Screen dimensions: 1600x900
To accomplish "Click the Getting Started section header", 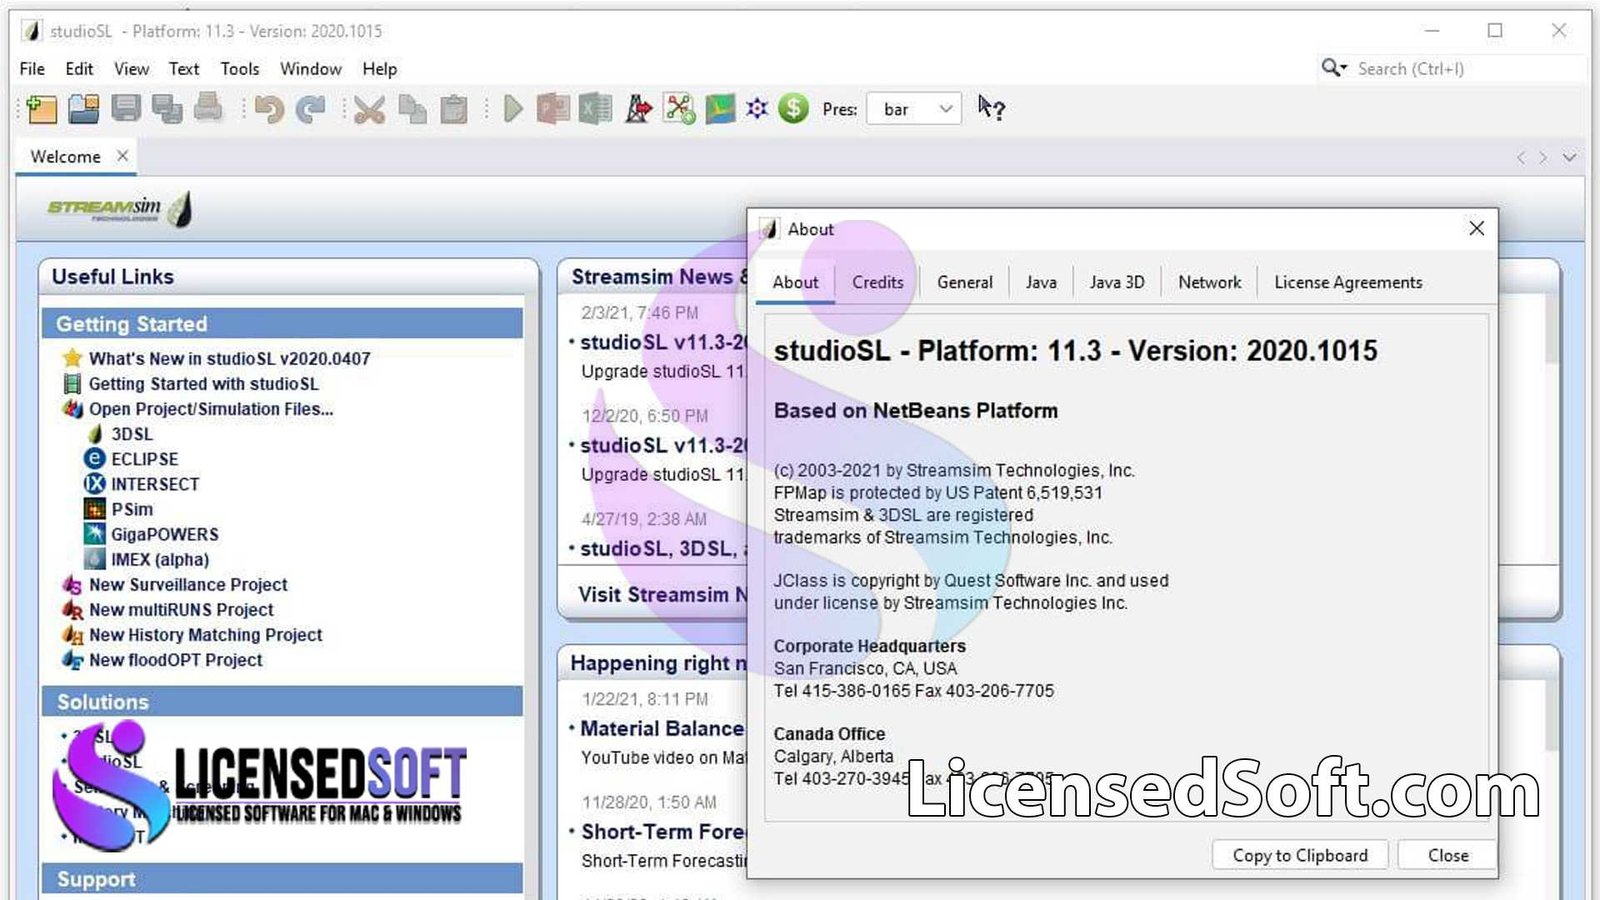I will coord(282,323).
